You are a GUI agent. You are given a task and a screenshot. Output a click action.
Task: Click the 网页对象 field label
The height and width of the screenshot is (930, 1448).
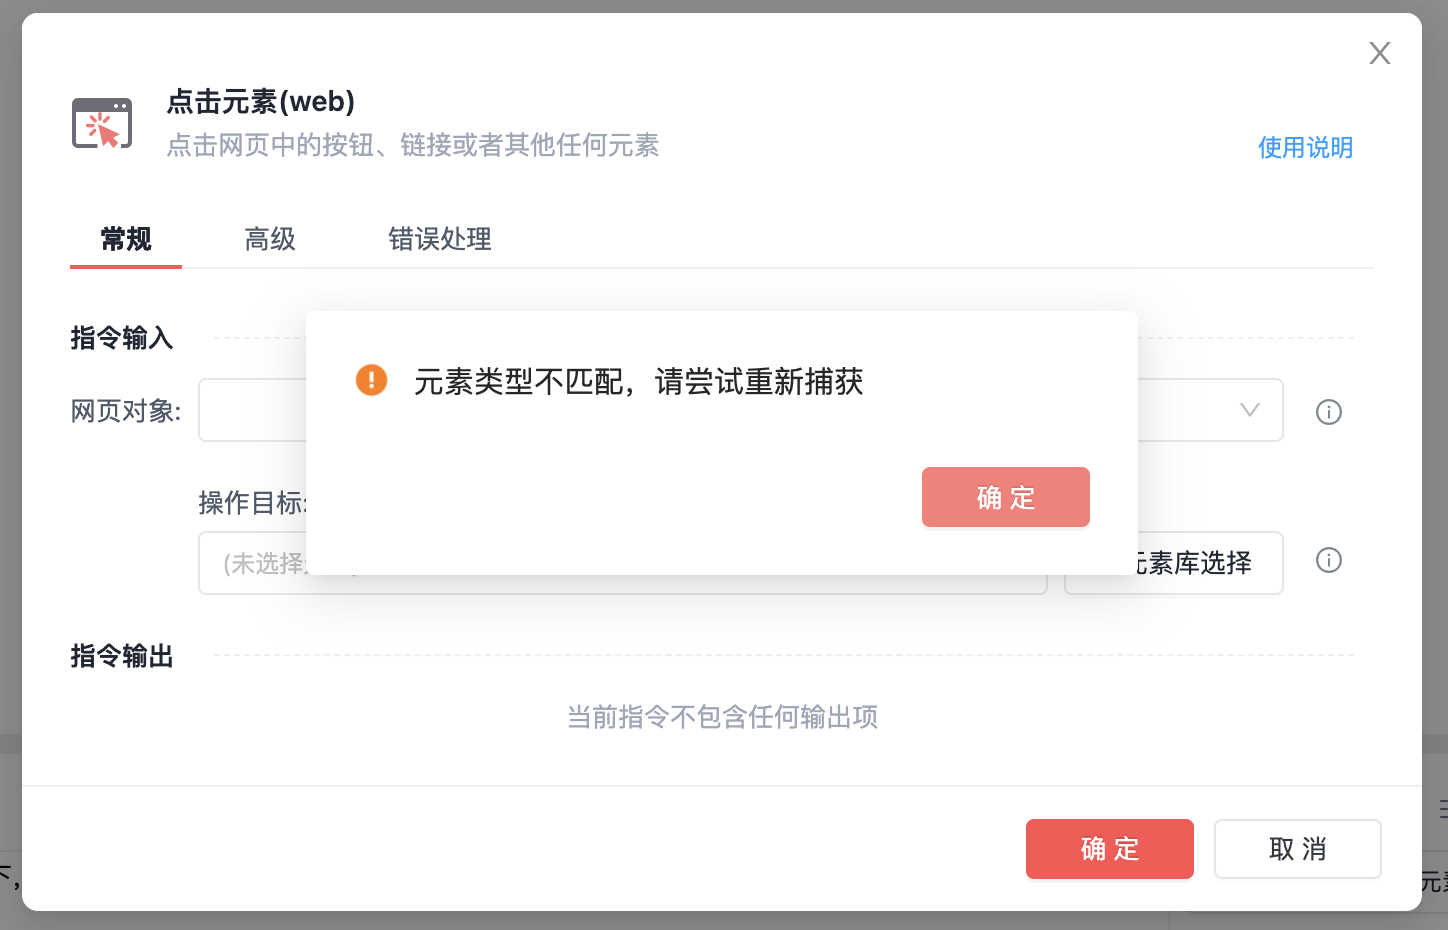(x=126, y=411)
